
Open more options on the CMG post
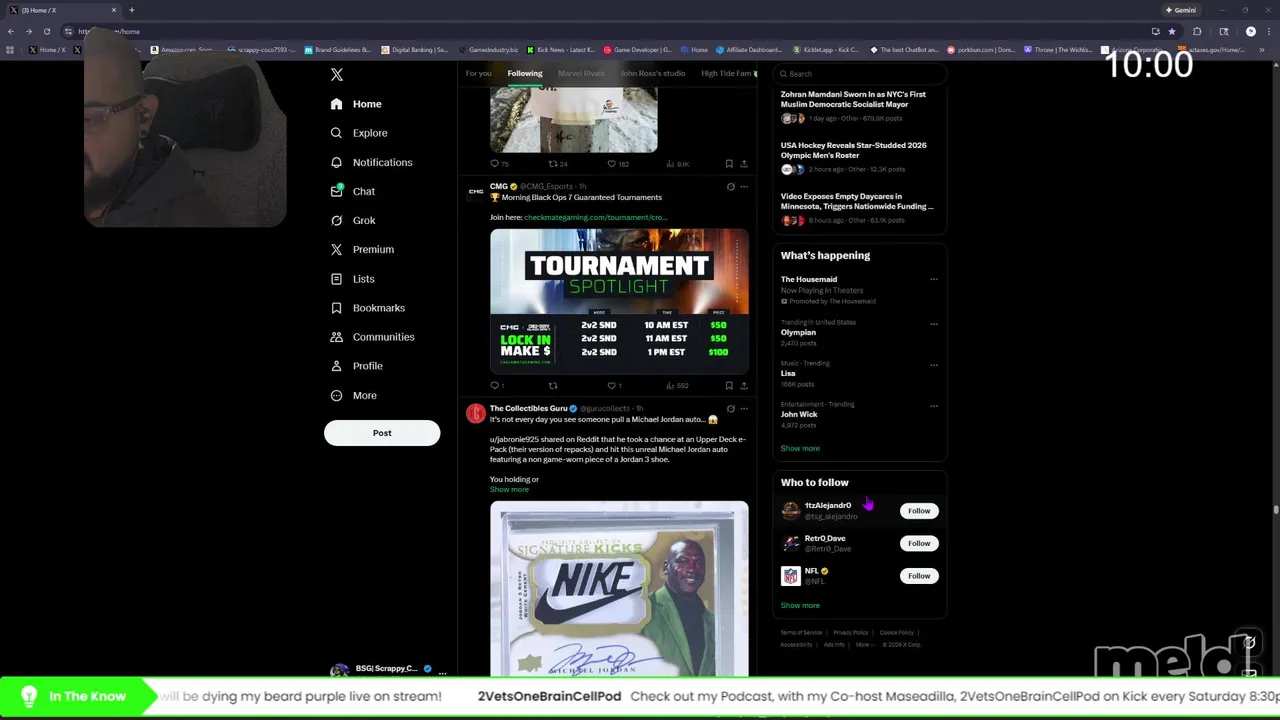click(744, 187)
